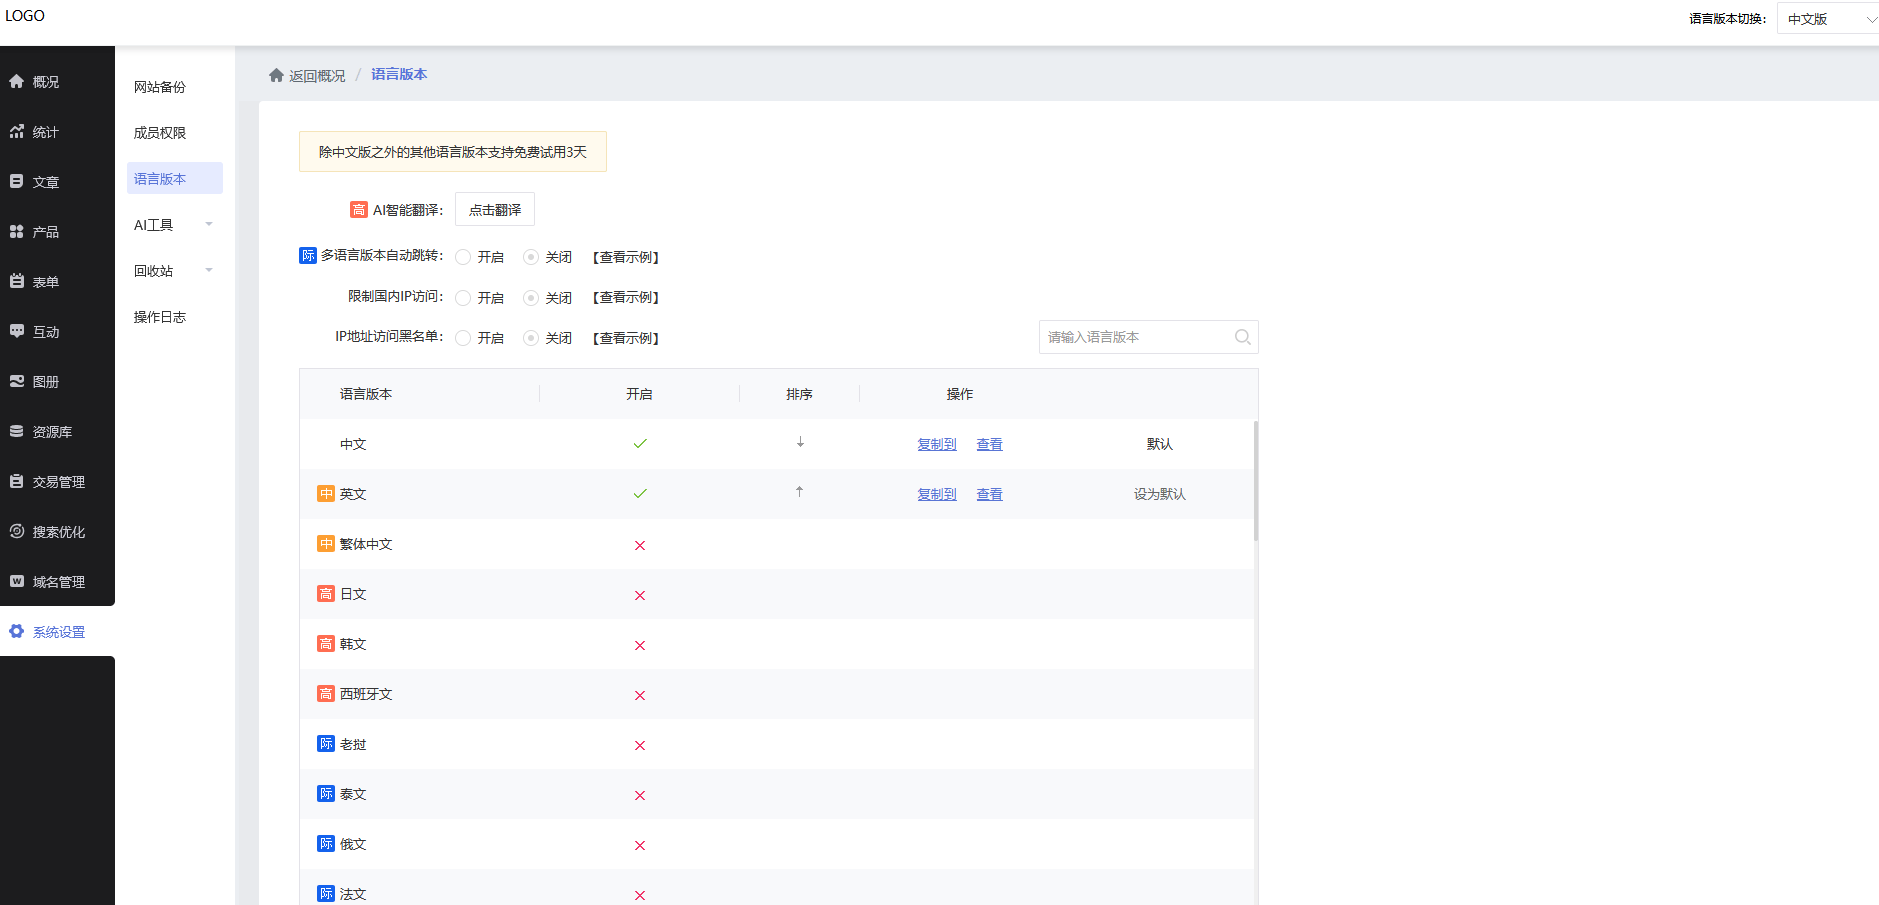Click the search magnifier icon in language search box
The image size is (1879, 905).
pyautogui.click(x=1242, y=337)
